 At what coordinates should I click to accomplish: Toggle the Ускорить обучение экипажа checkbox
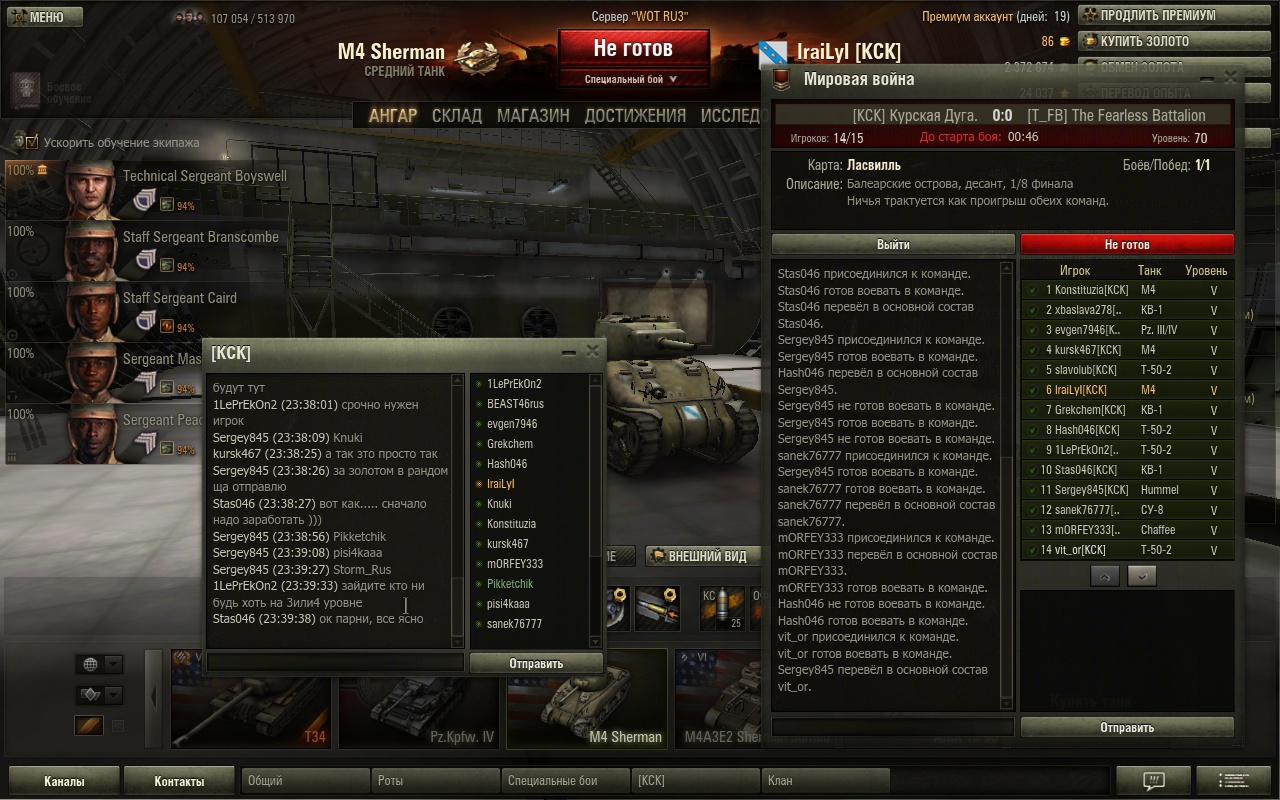(32, 142)
